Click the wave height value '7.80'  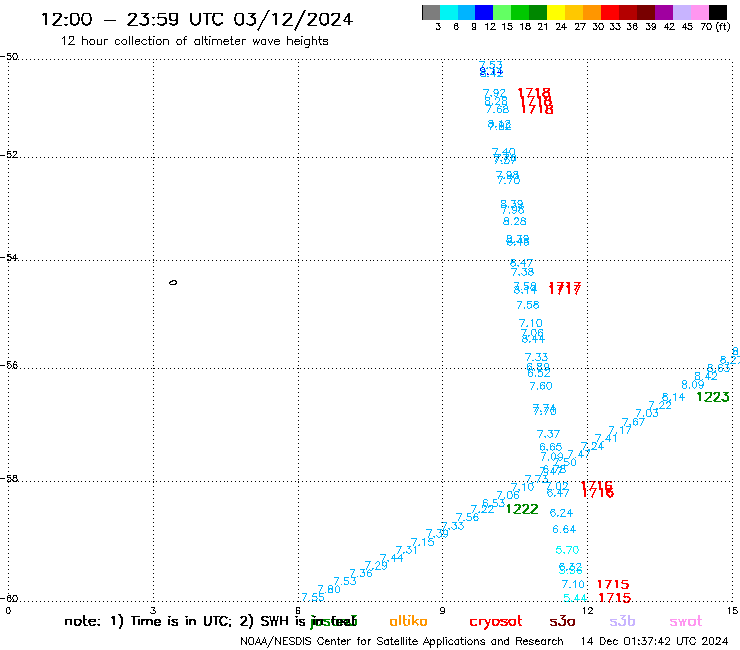(329, 589)
